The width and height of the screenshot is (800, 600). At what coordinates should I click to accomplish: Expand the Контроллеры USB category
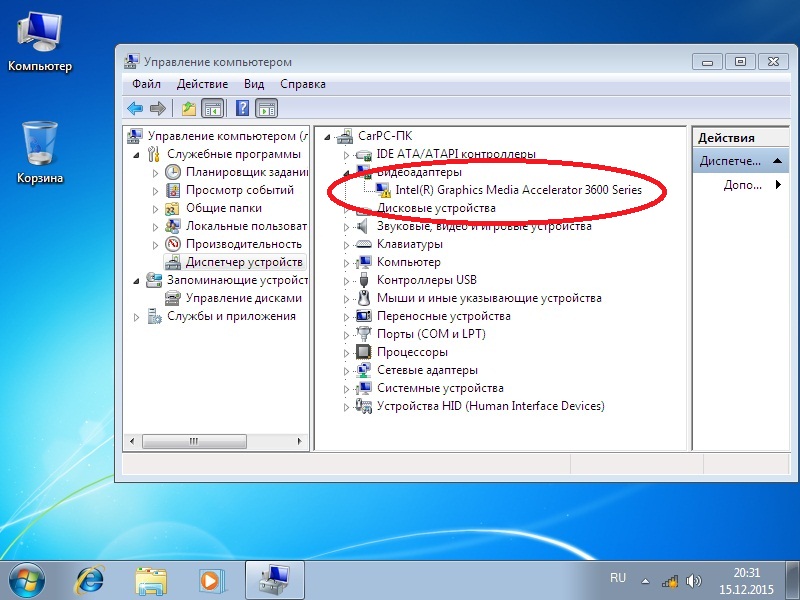pyautogui.click(x=347, y=280)
